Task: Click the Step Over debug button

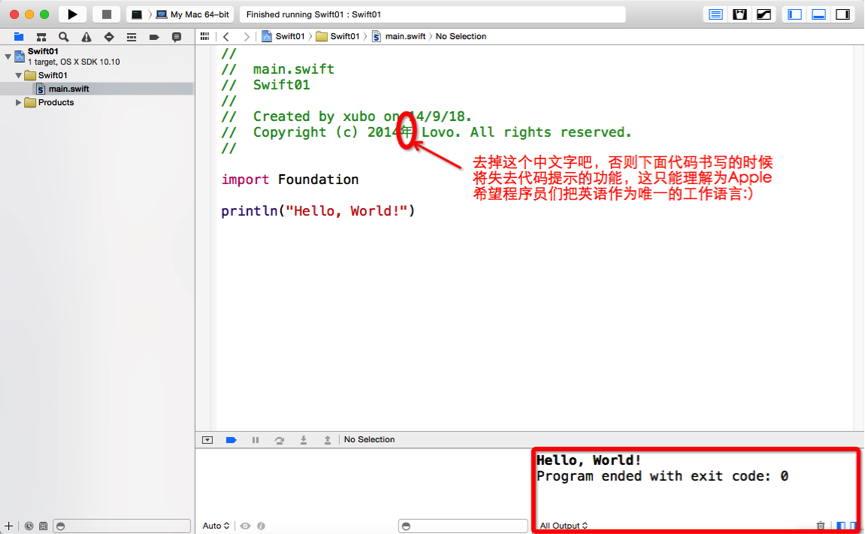Action: [279, 440]
